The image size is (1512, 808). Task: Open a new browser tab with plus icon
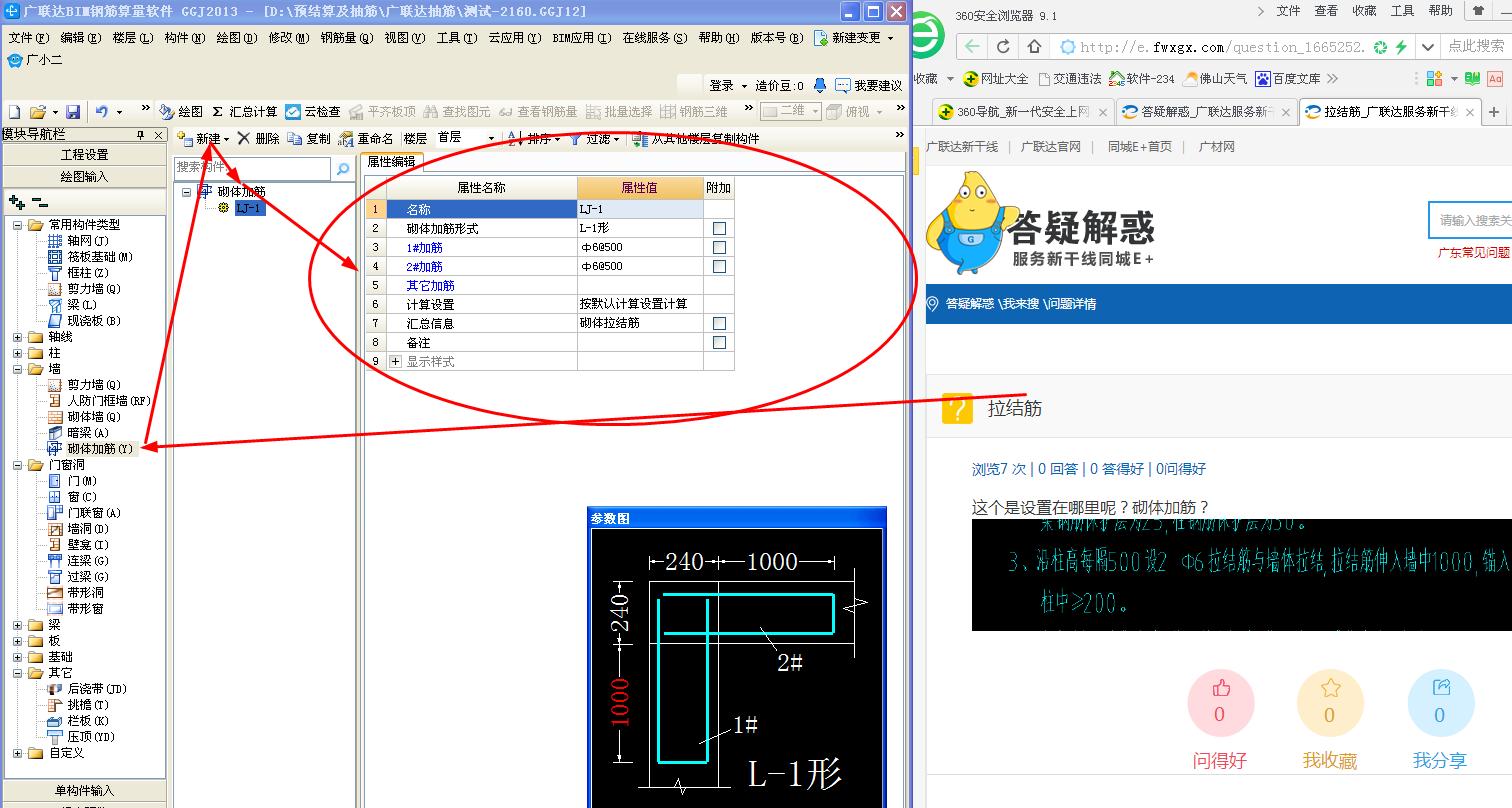tap(1494, 112)
